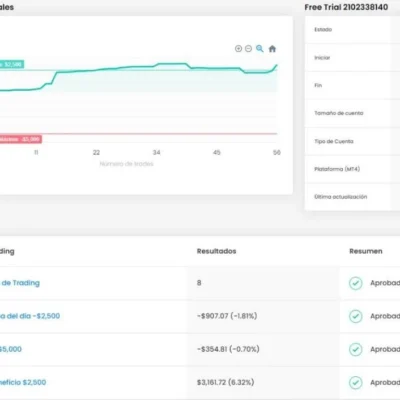Click the 'Resumen' column header
400x400 pixels.
click(366, 251)
